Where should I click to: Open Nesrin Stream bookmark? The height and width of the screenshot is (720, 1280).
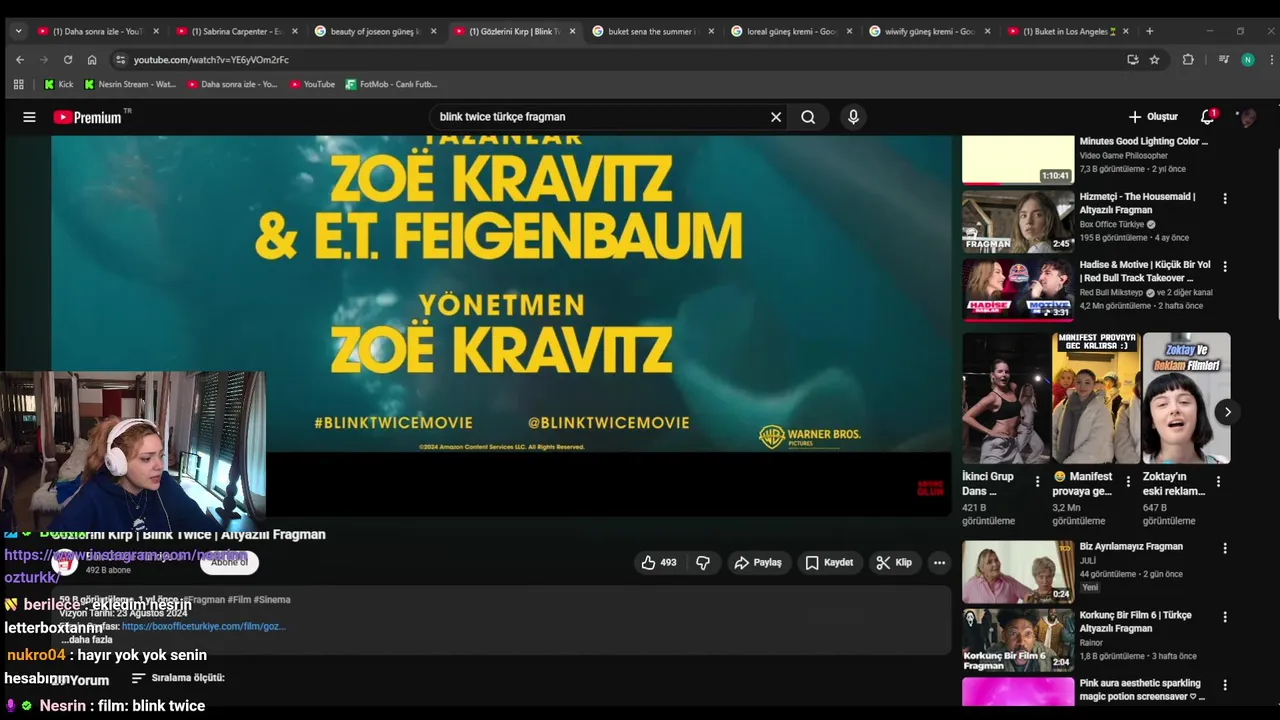click(130, 84)
